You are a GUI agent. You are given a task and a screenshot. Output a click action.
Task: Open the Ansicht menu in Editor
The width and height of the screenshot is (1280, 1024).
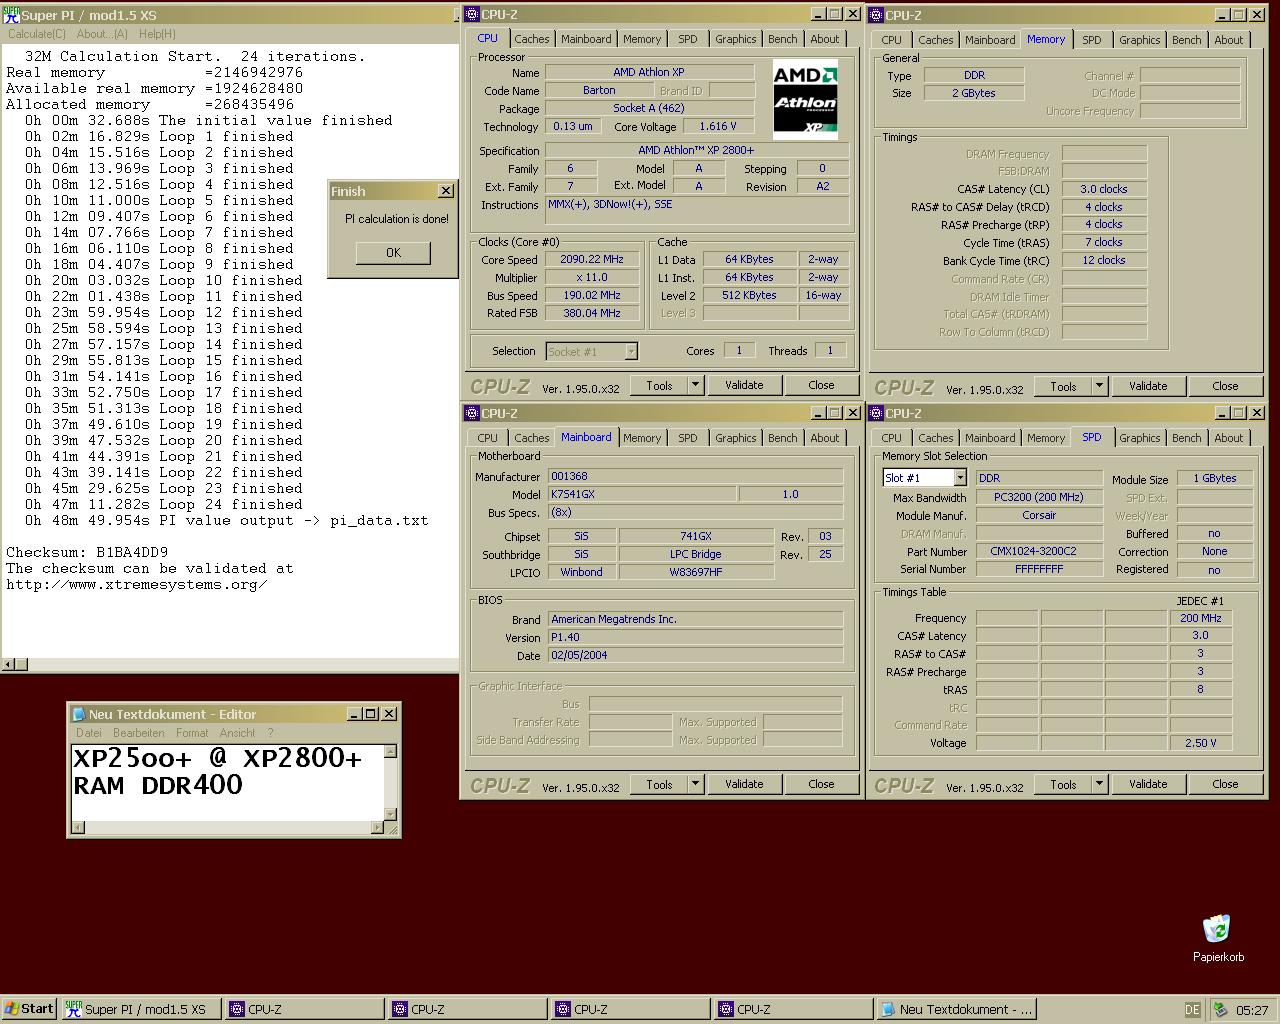(238, 733)
